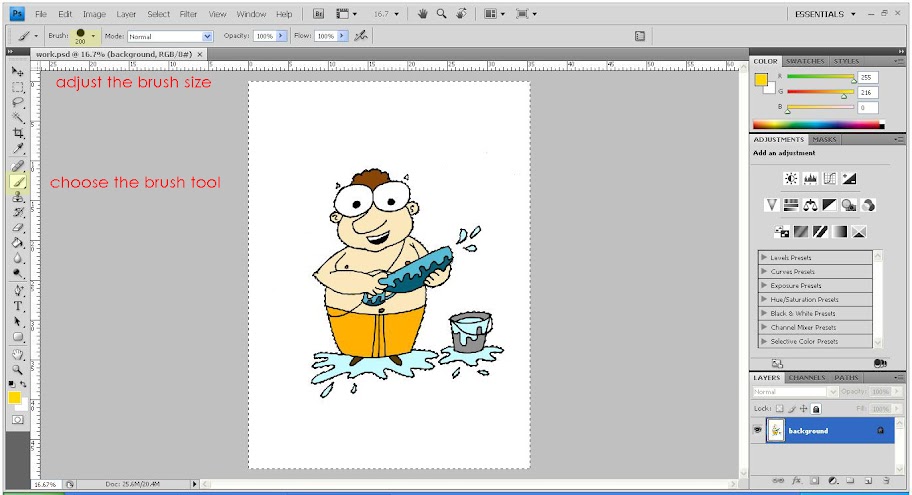Image resolution: width=912 pixels, height=495 pixels.
Task: Select the Rectangle shape tool
Action: 18,336
